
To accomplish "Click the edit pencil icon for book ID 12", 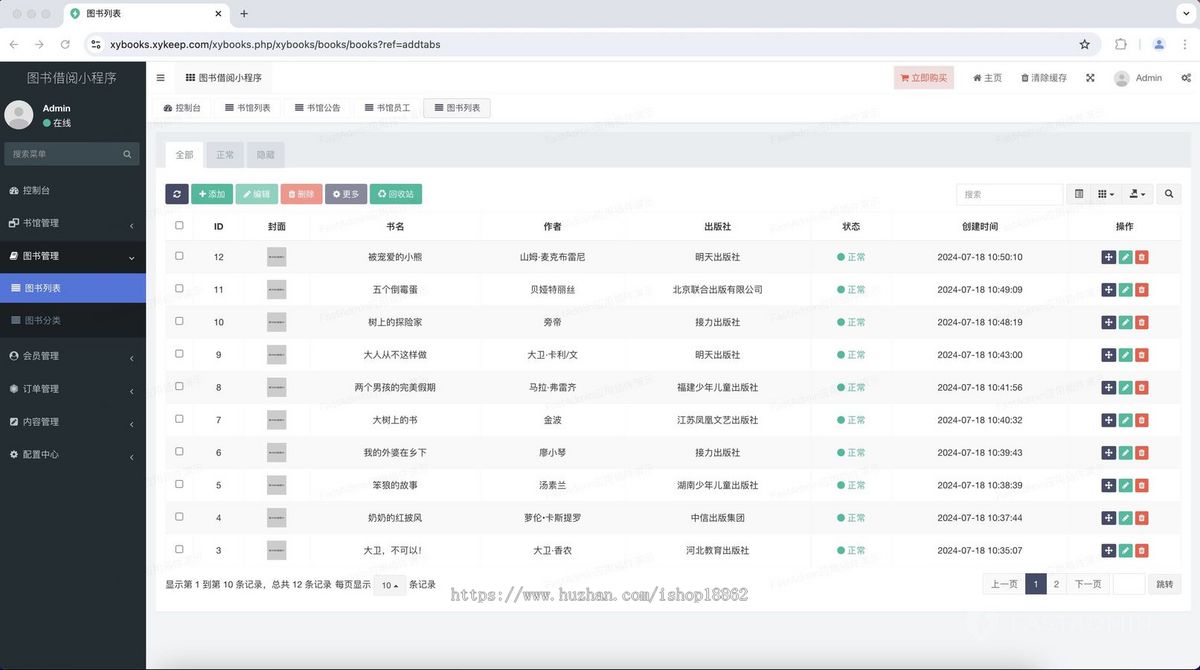I will click(1124, 256).
